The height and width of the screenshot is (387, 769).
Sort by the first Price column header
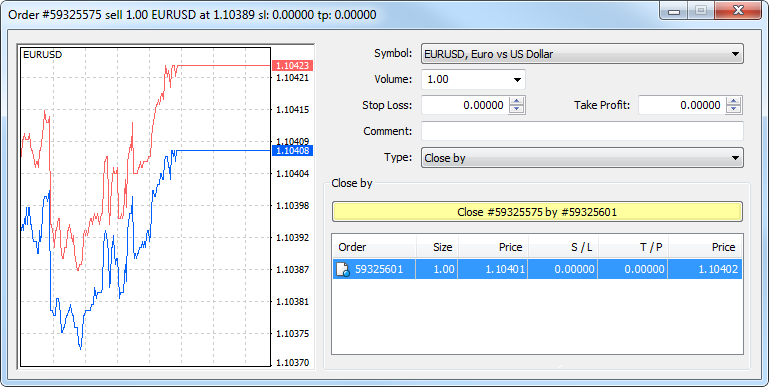(x=493, y=247)
